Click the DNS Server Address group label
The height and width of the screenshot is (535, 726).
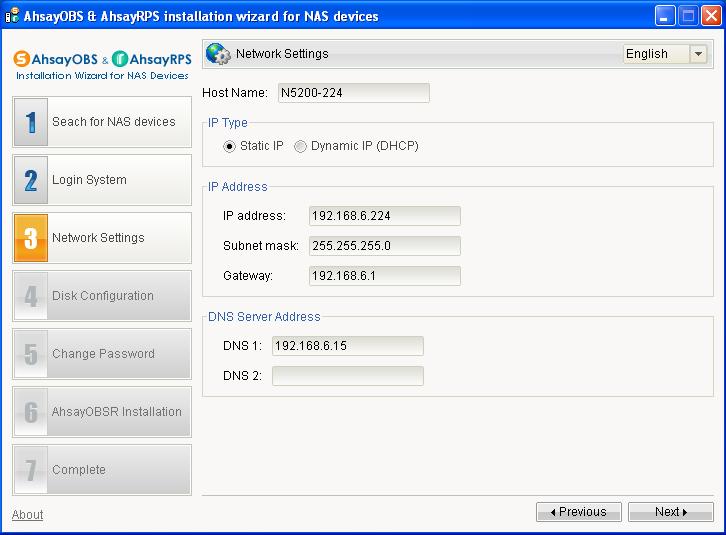(x=264, y=317)
